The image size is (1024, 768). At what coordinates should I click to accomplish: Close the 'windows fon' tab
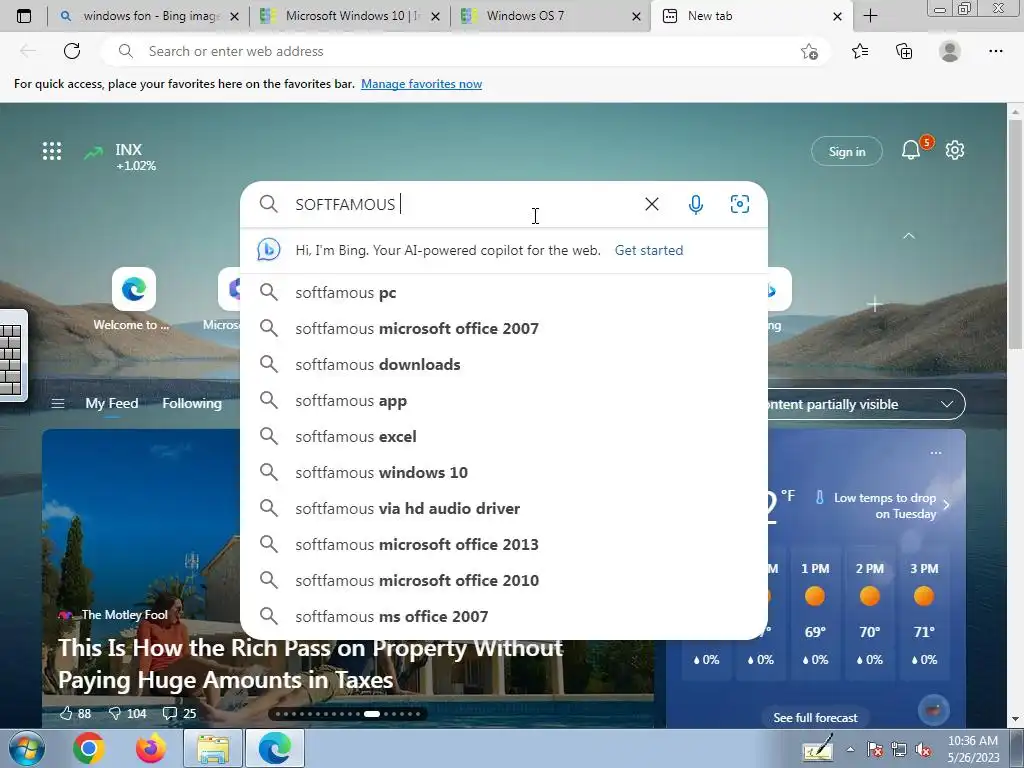(x=234, y=16)
